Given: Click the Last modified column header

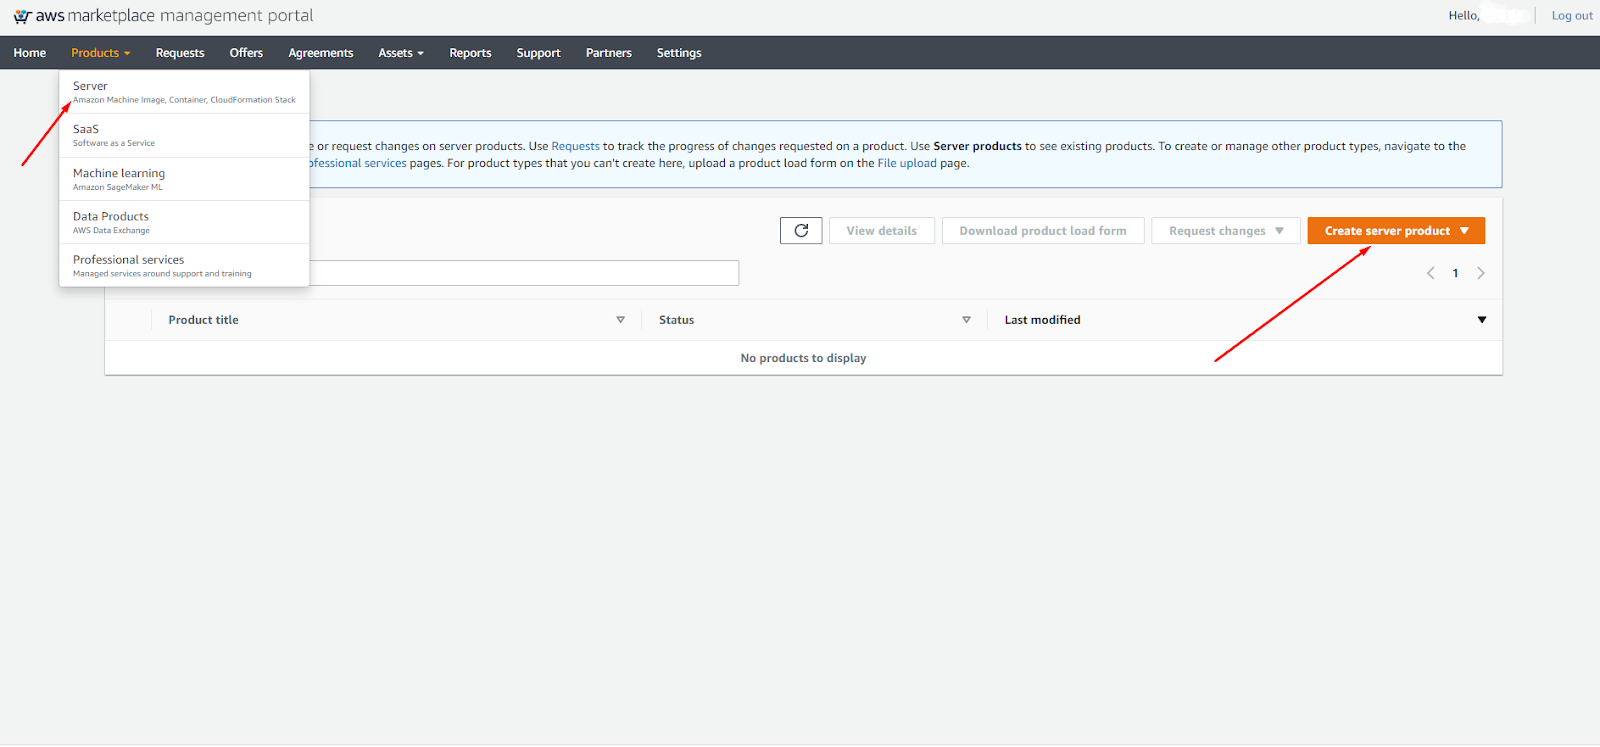Looking at the screenshot, I should click(1043, 320).
